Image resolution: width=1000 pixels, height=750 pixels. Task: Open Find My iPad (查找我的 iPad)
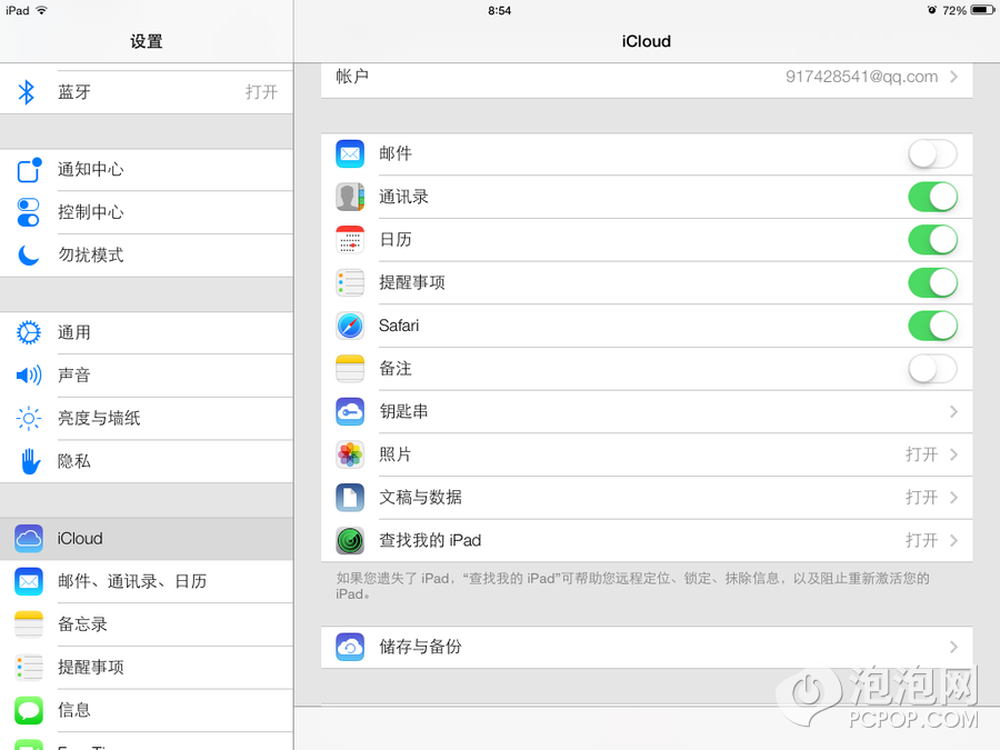[647, 541]
